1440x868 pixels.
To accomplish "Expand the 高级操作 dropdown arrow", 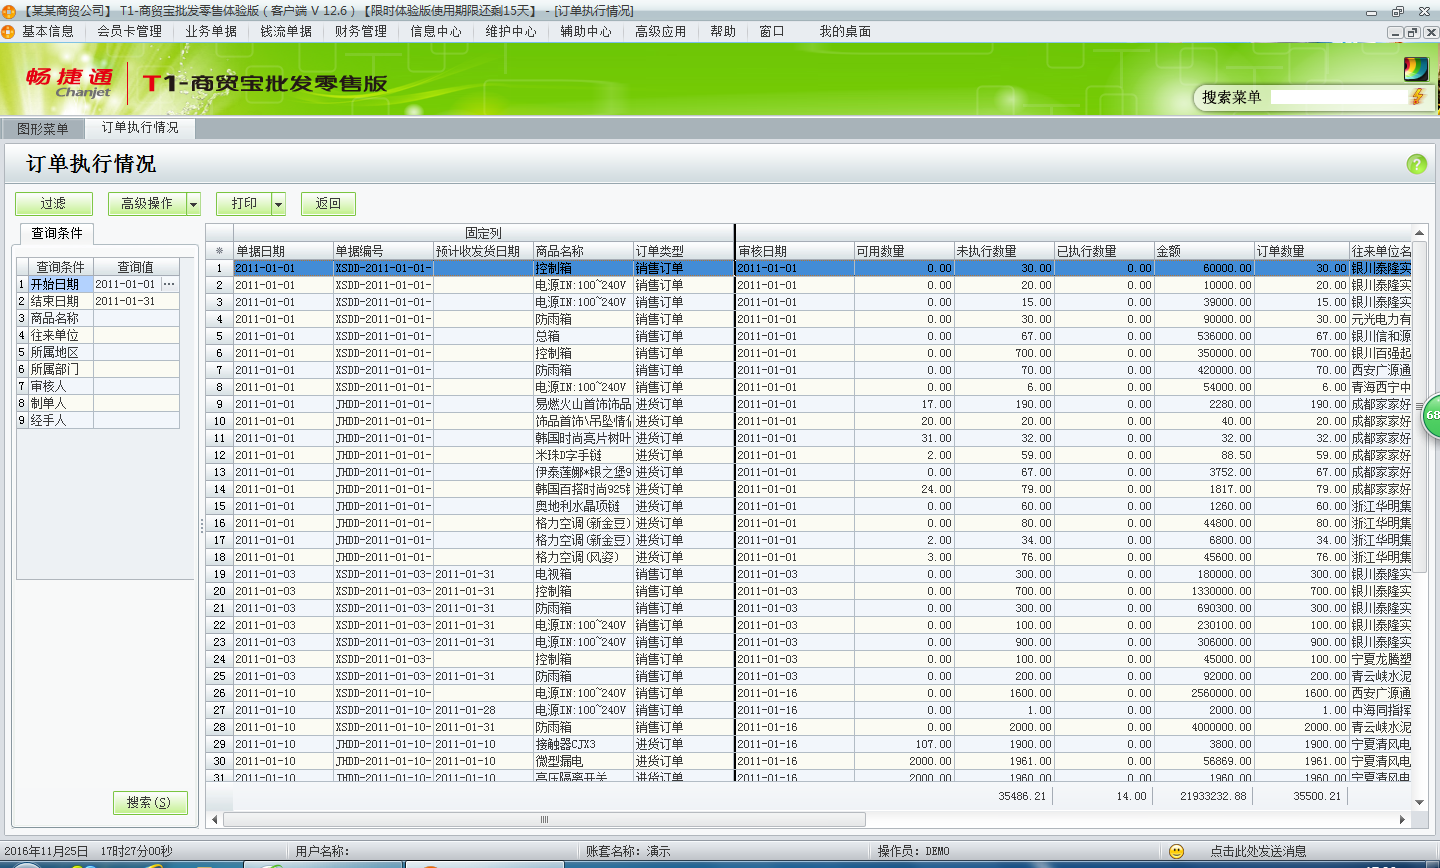I will [x=194, y=204].
